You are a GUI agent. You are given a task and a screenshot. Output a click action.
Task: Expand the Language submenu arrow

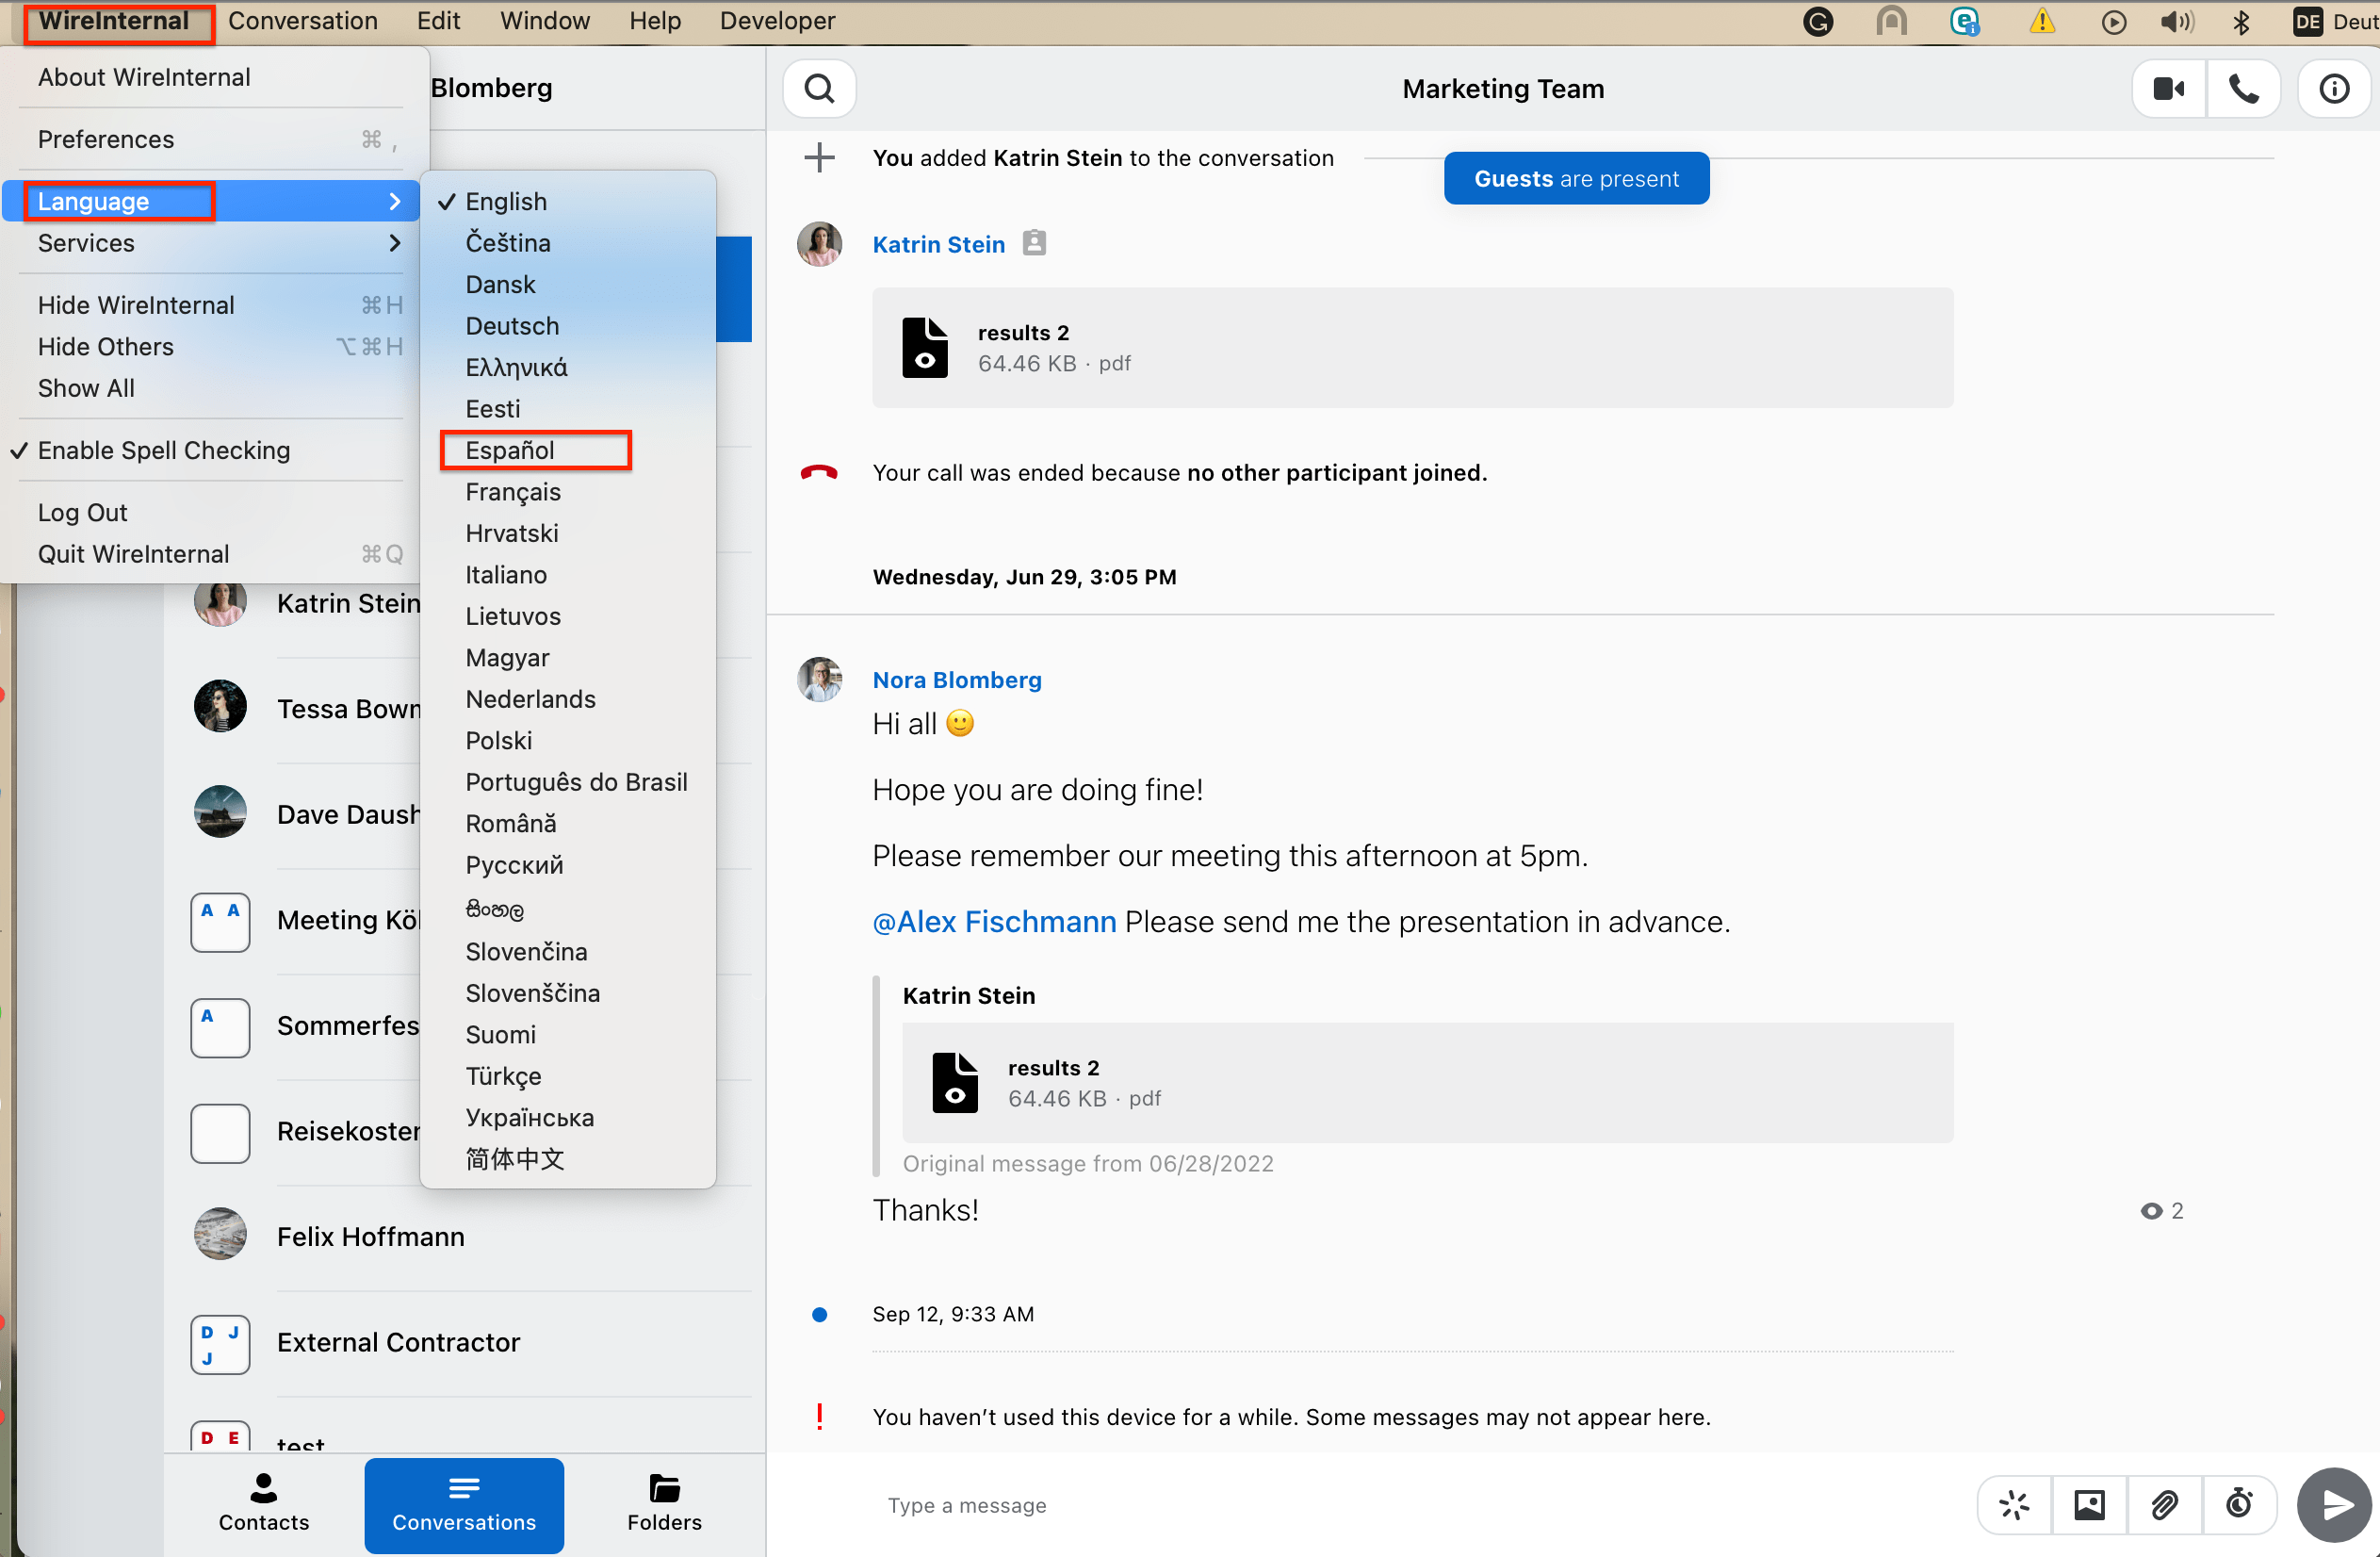[394, 201]
